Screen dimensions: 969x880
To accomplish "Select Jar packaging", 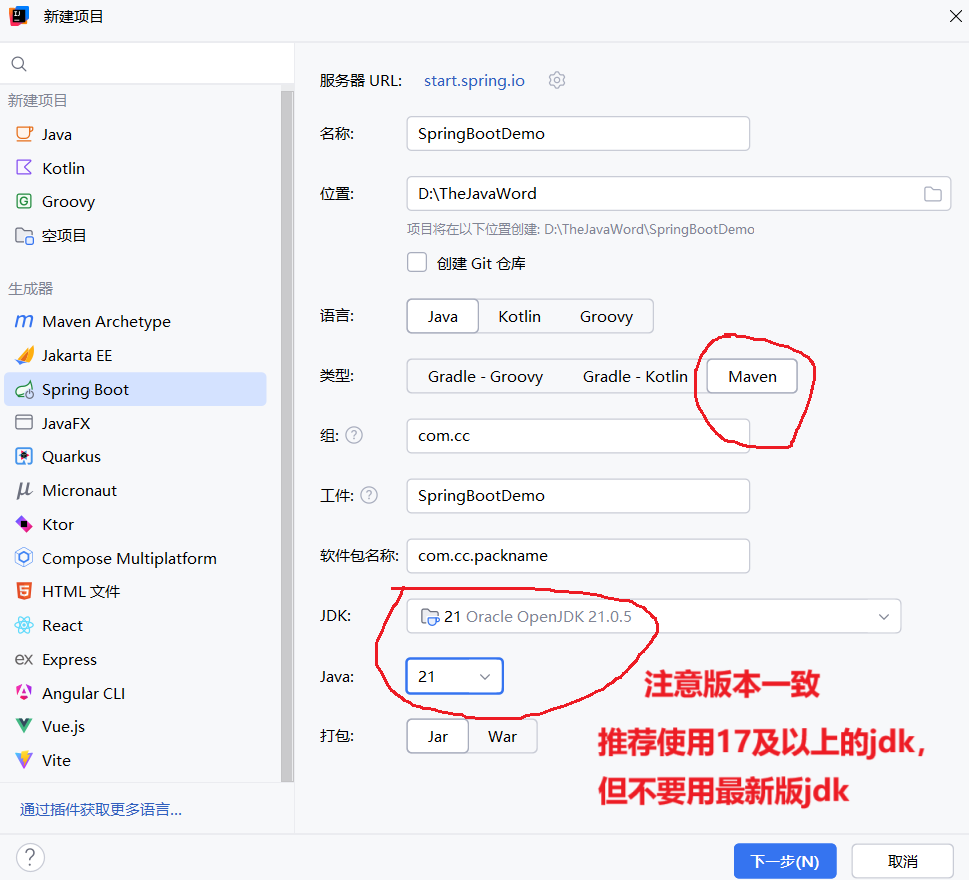I will click(x=438, y=736).
